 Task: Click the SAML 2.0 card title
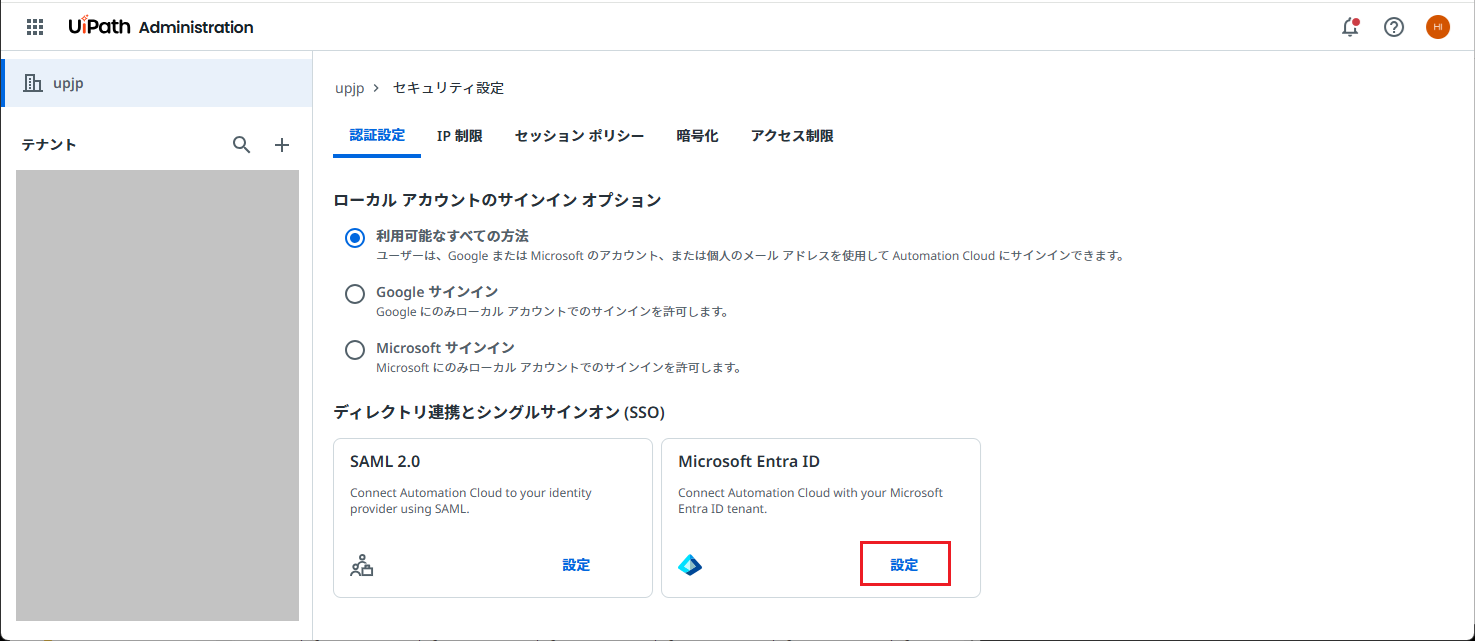point(385,462)
